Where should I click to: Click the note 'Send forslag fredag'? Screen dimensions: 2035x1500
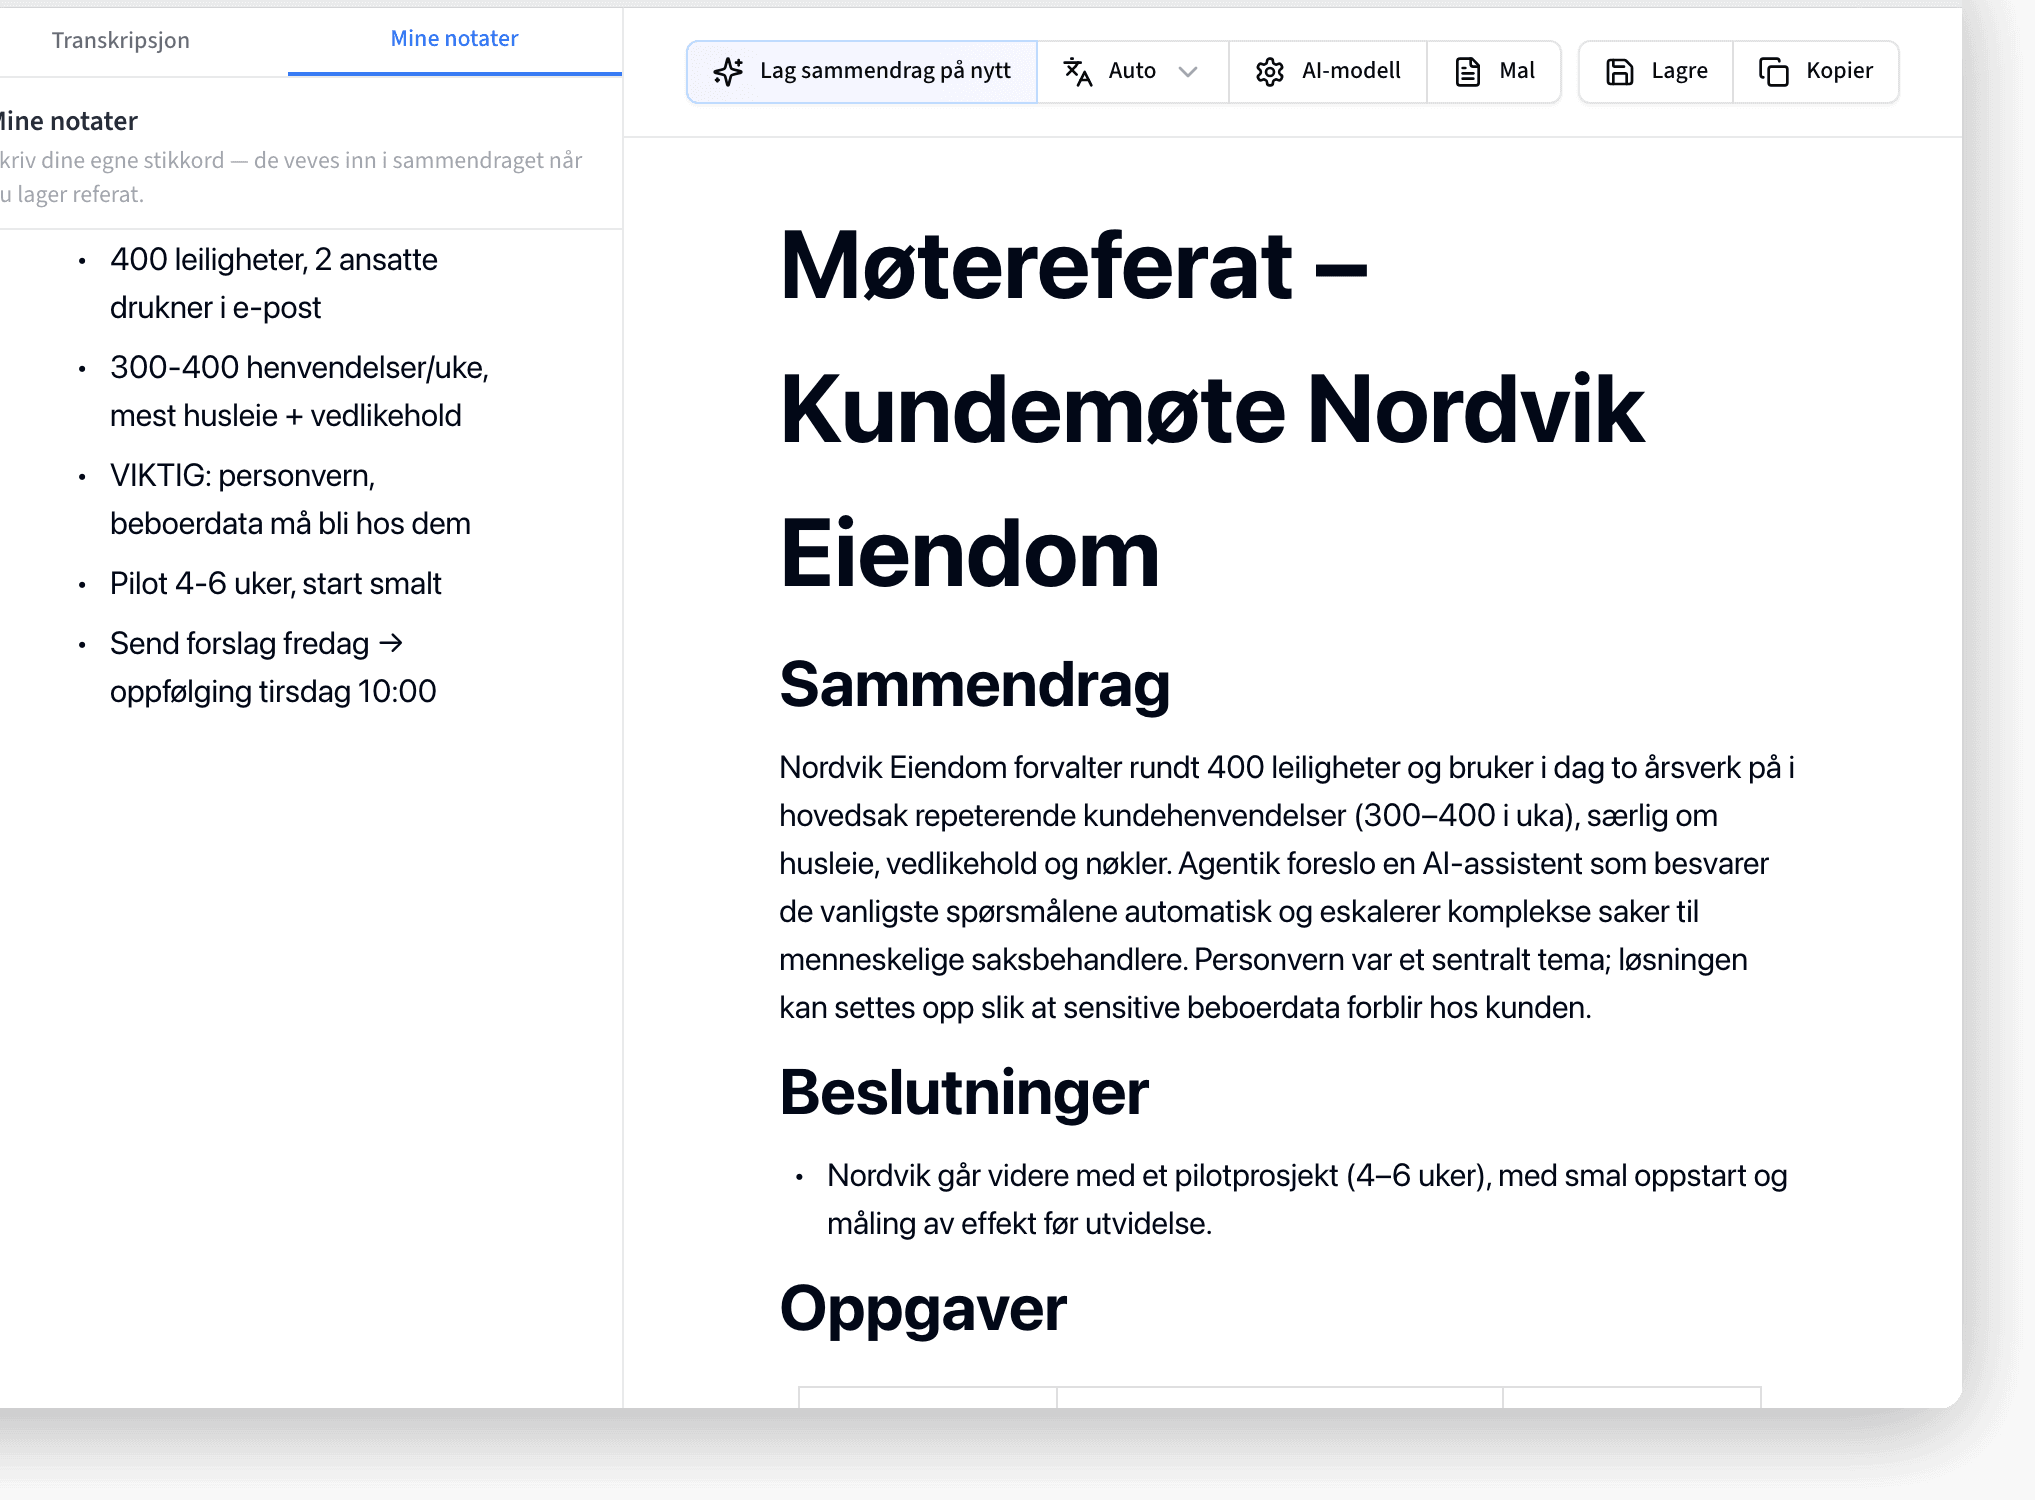(x=273, y=667)
